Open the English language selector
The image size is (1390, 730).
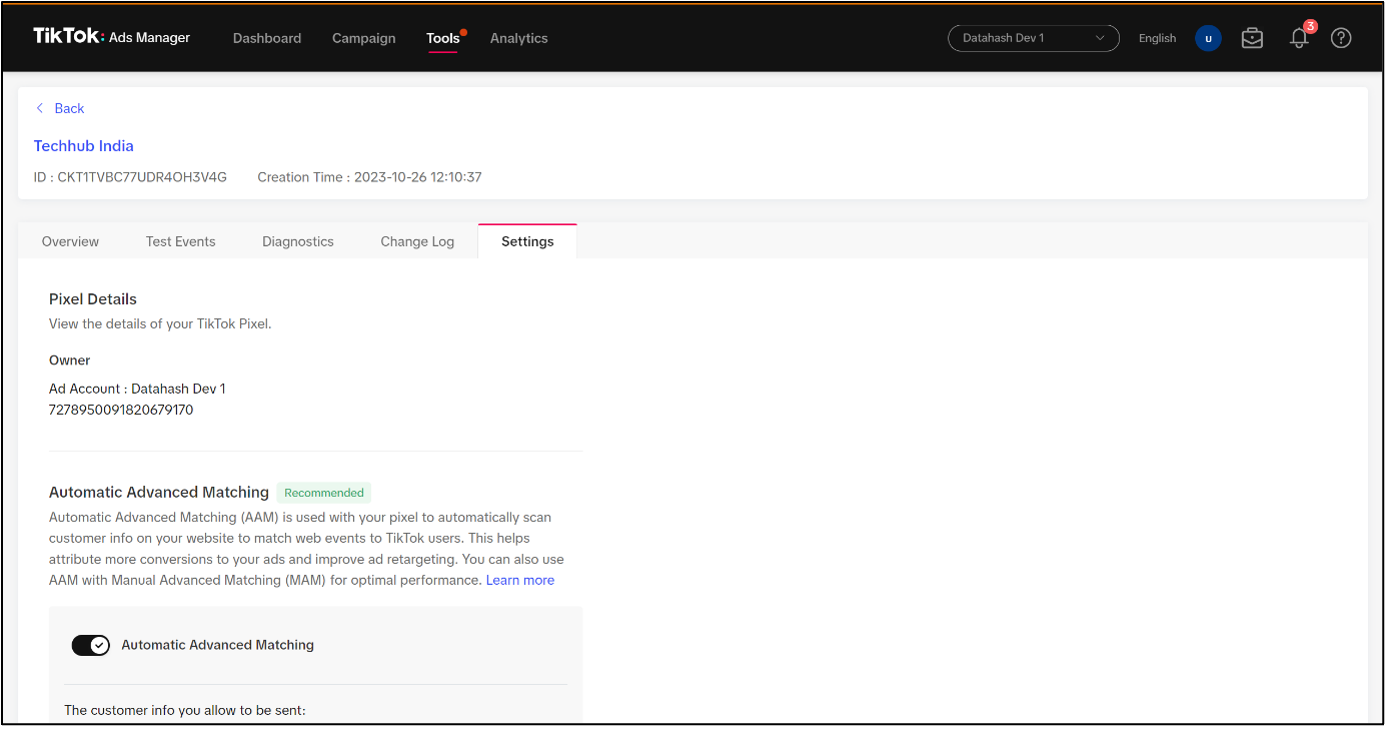coord(1157,38)
